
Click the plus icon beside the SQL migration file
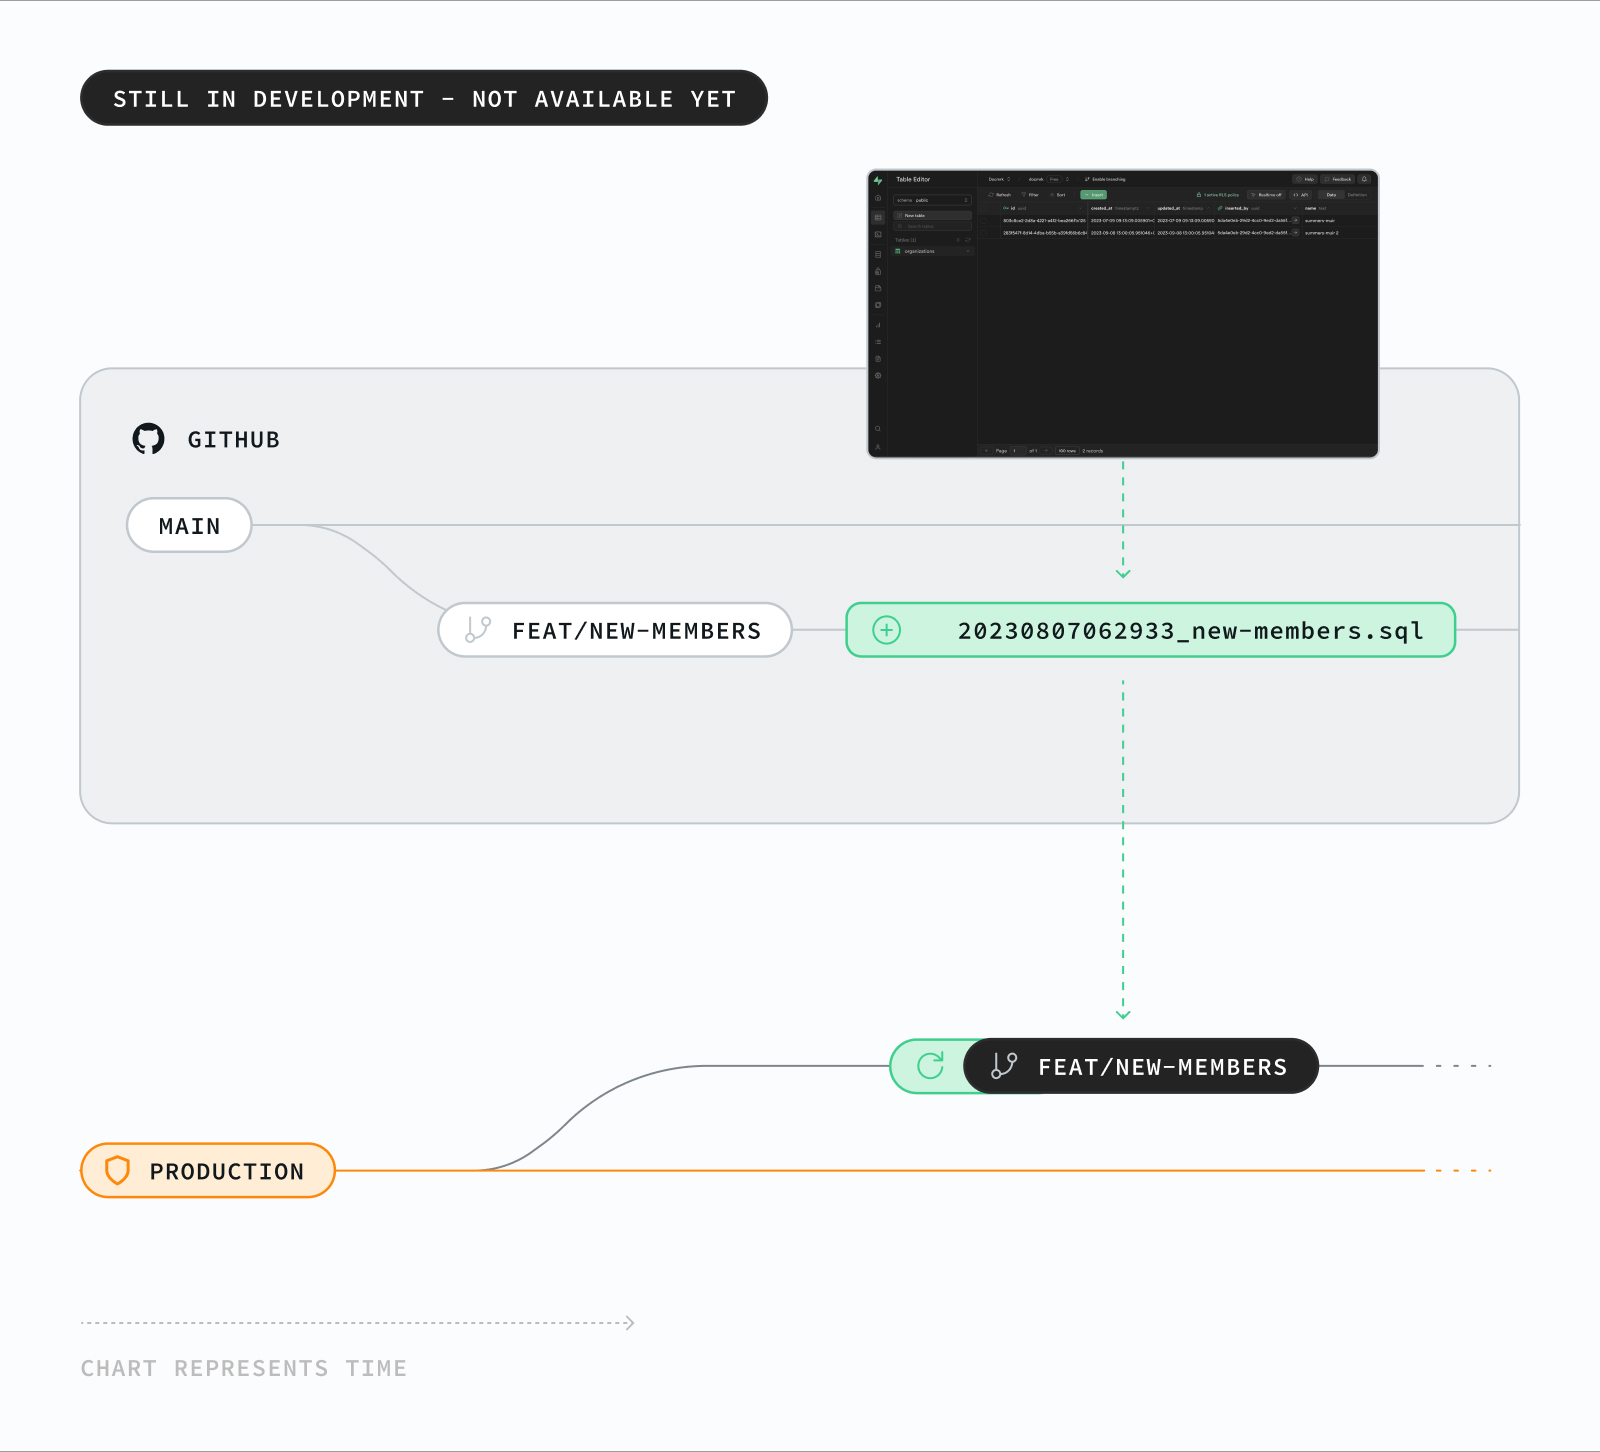coord(887,630)
